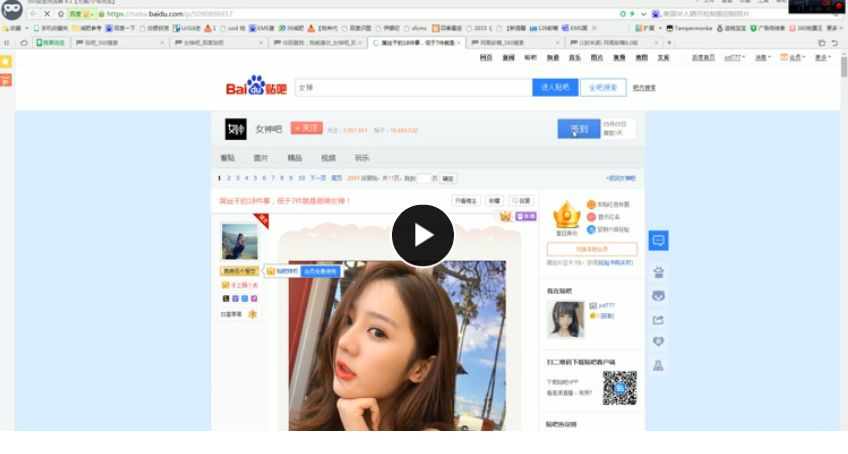Open the new tab plus button
The image size is (848, 454).
(x=669, y=42)
